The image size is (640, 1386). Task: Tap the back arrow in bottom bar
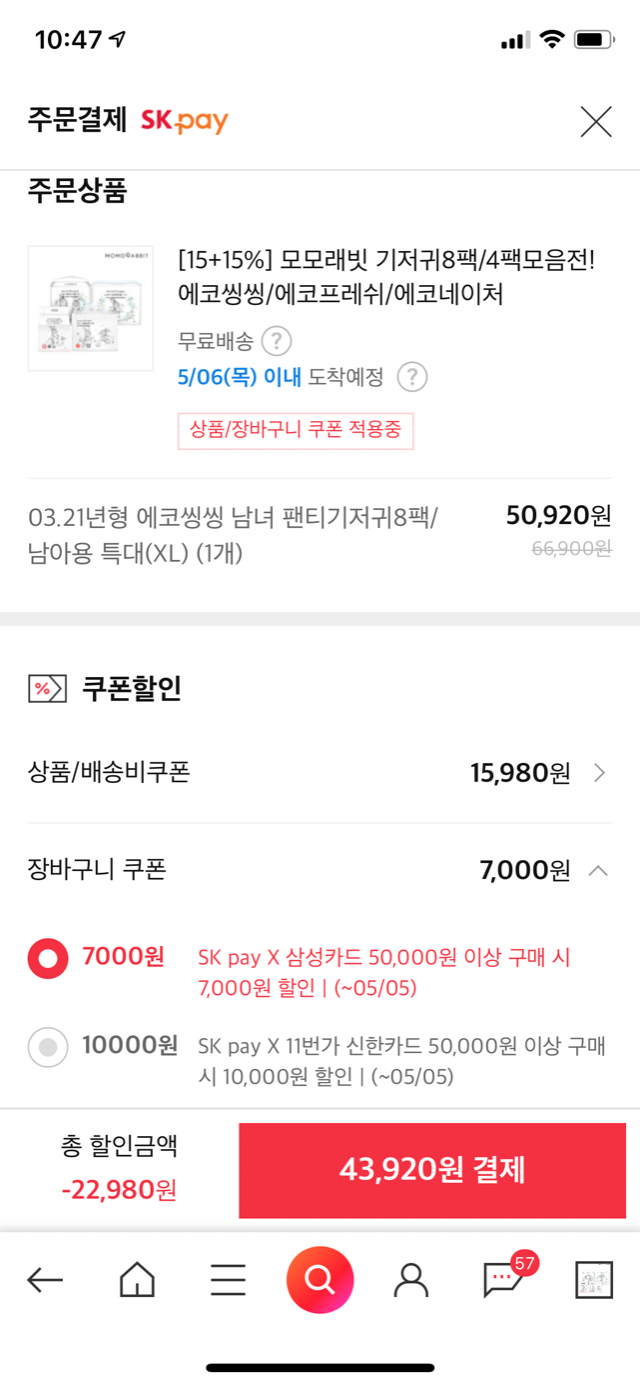(x=45, y=1279)
